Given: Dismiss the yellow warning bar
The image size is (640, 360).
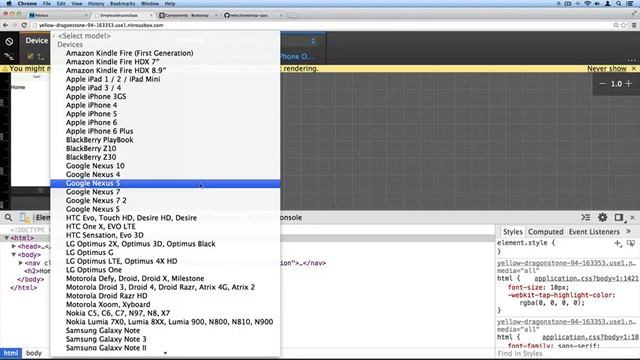Looking at the screenshot, I should click(x=634, y=69).
